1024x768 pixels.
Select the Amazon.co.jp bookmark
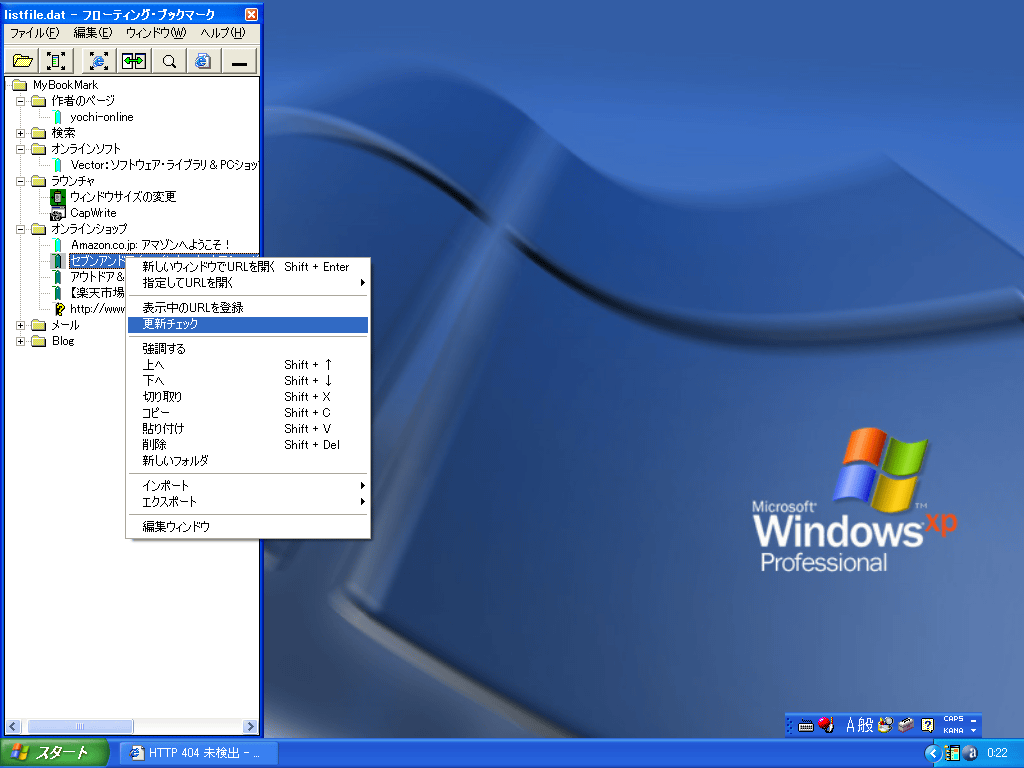coord(150,245)
